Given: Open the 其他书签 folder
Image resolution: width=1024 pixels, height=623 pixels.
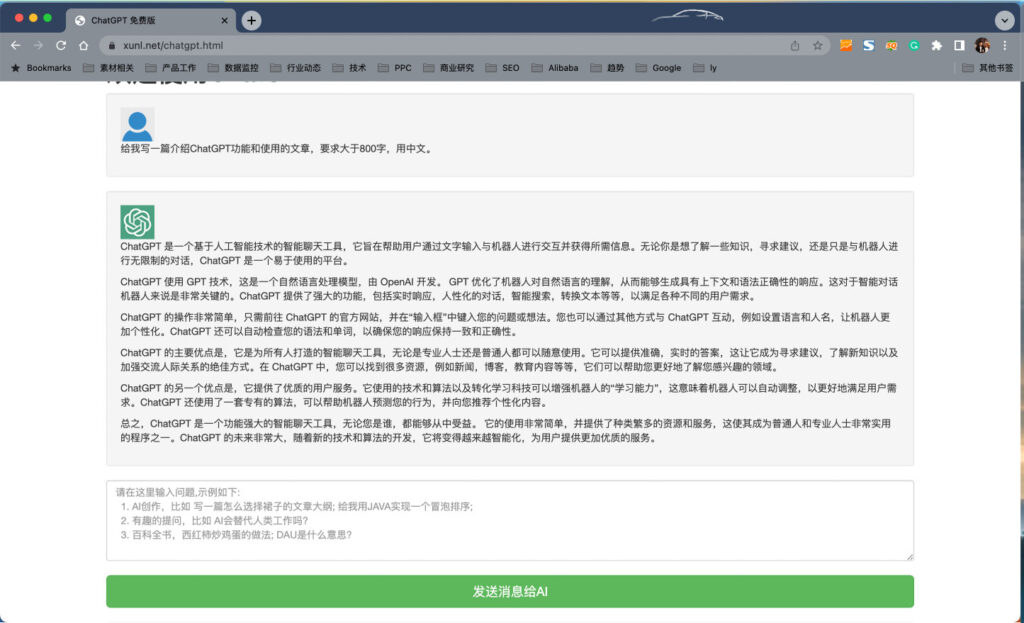Looking at the screenshot, I should 987,68.
